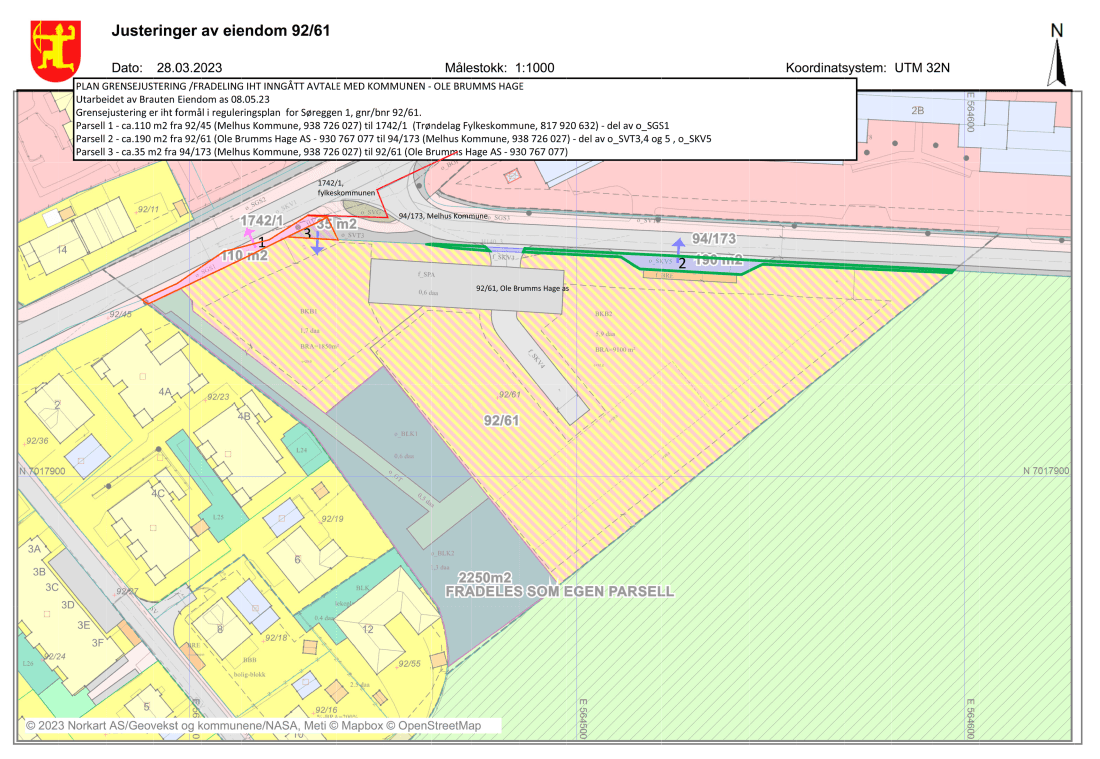Click the orange f_BRE strip under the green line
The width and height of the screenshot is (1100, 759).
[x=689, y=274]
